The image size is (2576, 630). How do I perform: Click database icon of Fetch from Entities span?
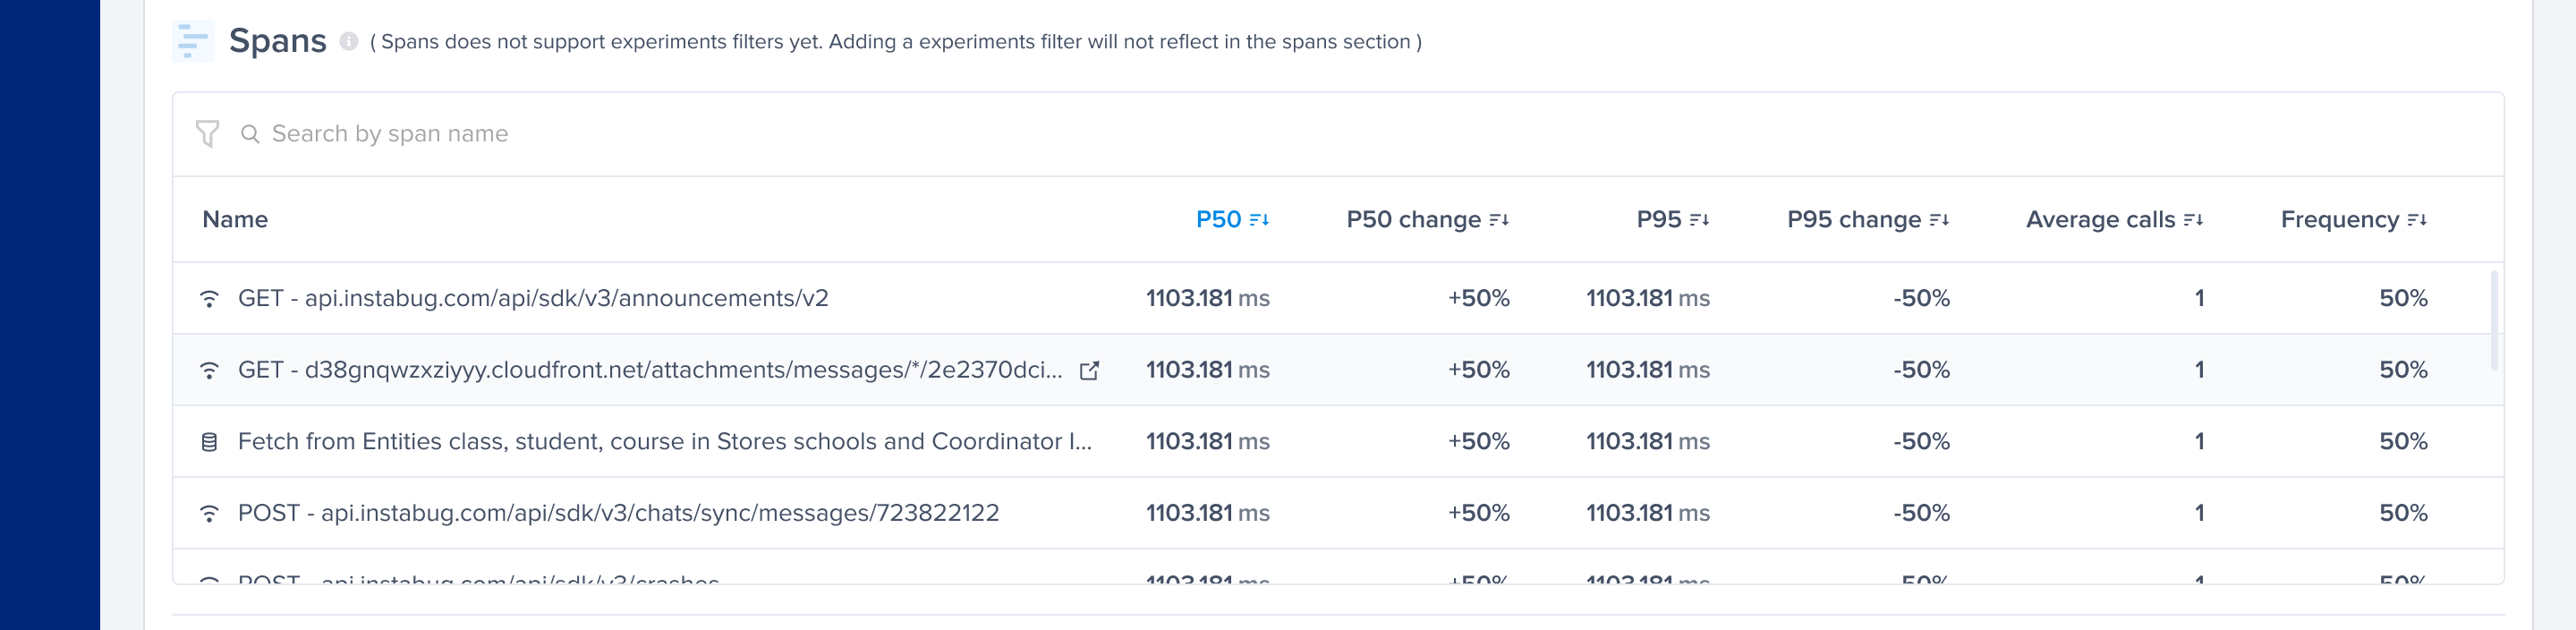coord(209,442)
